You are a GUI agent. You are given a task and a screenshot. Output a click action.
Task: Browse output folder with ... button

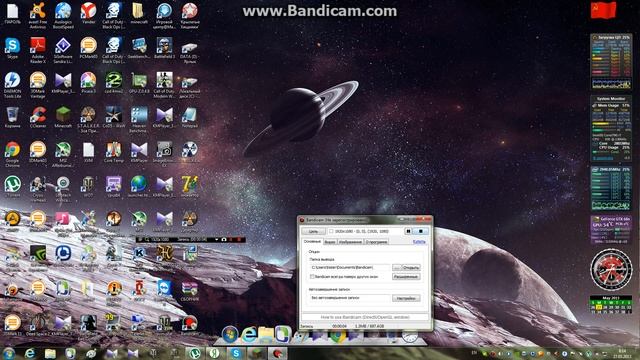pyautogui.click(x=396, y=267)
